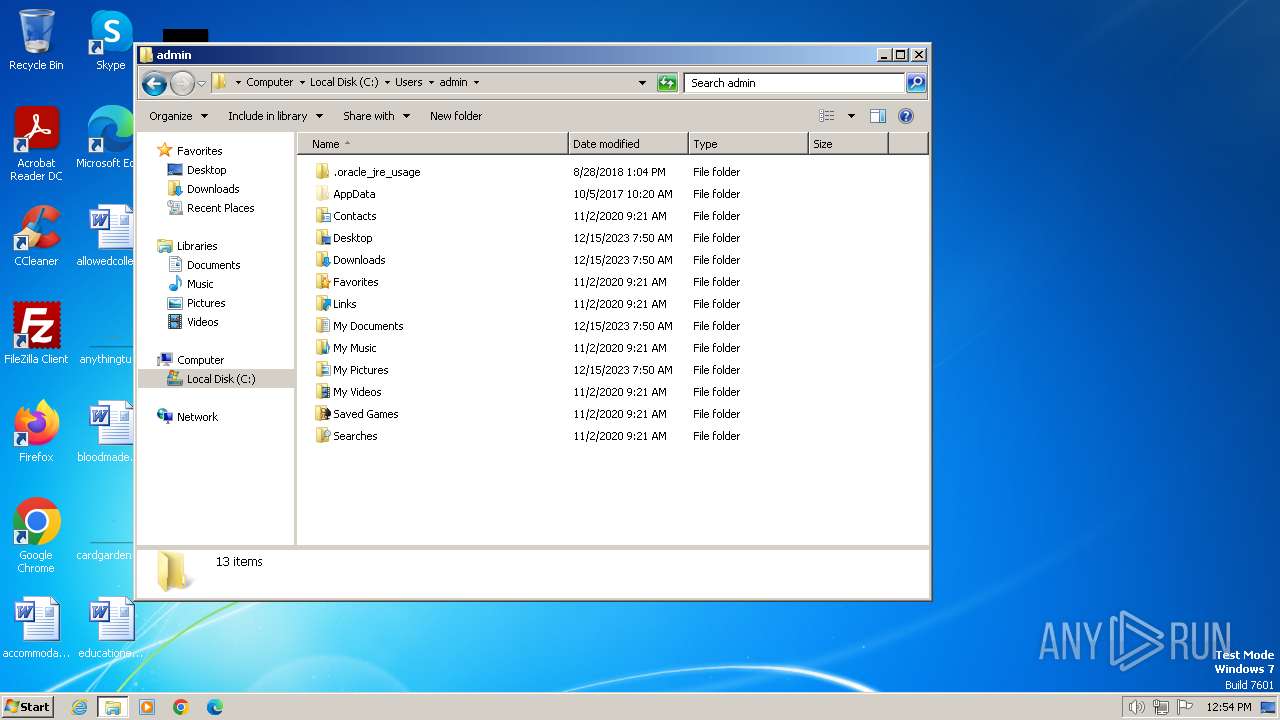Image resolution: width=1280 pixels, height=720 pixels.
Task: Click the volume speaker tray icon
Action: point(1136,707)
